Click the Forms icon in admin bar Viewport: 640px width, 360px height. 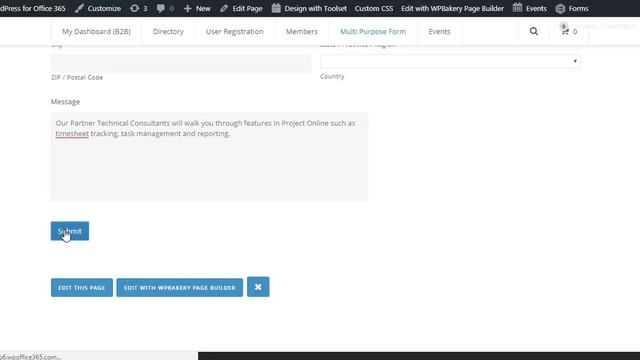tap(560, 8)
